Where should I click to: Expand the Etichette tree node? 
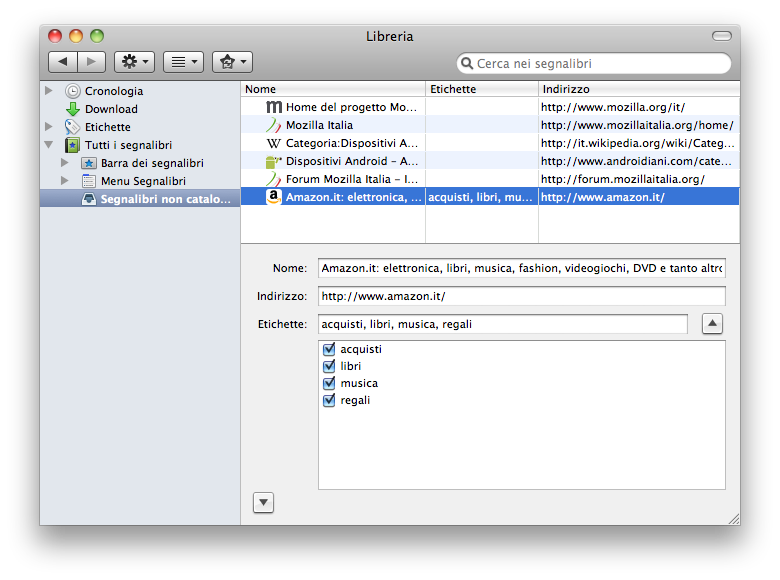(x=49, y=126)
